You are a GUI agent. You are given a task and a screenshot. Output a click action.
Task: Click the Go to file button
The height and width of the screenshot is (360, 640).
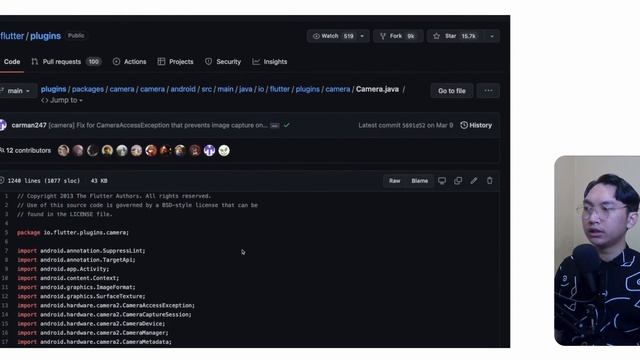coord(451,91)
